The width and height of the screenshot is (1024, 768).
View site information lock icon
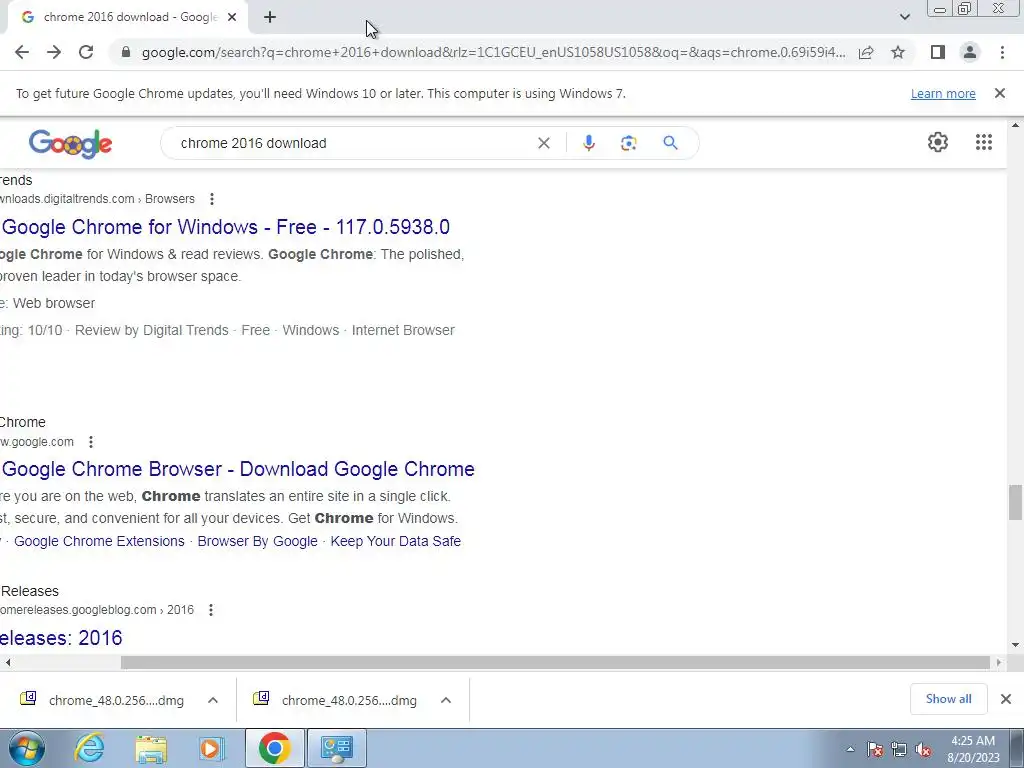pos(126,52)
